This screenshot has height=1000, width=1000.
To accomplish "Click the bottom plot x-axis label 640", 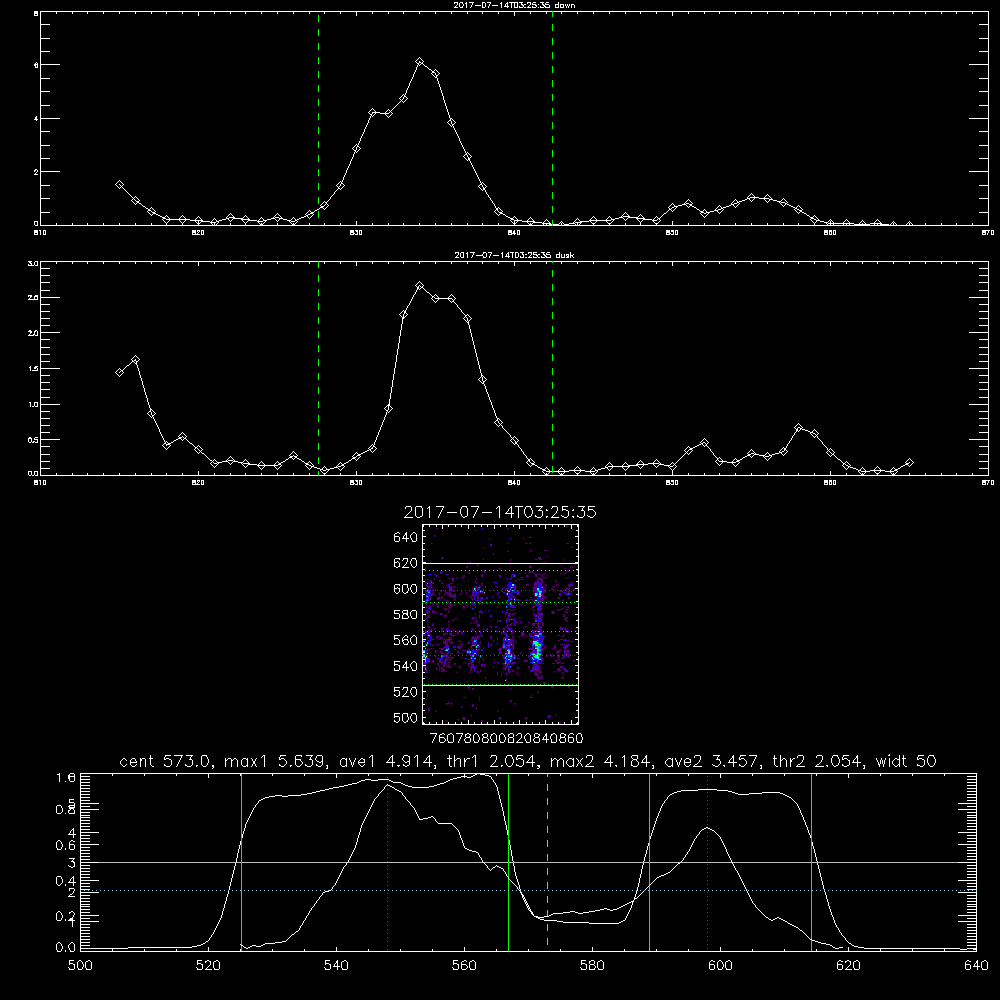I will point(976,966).
